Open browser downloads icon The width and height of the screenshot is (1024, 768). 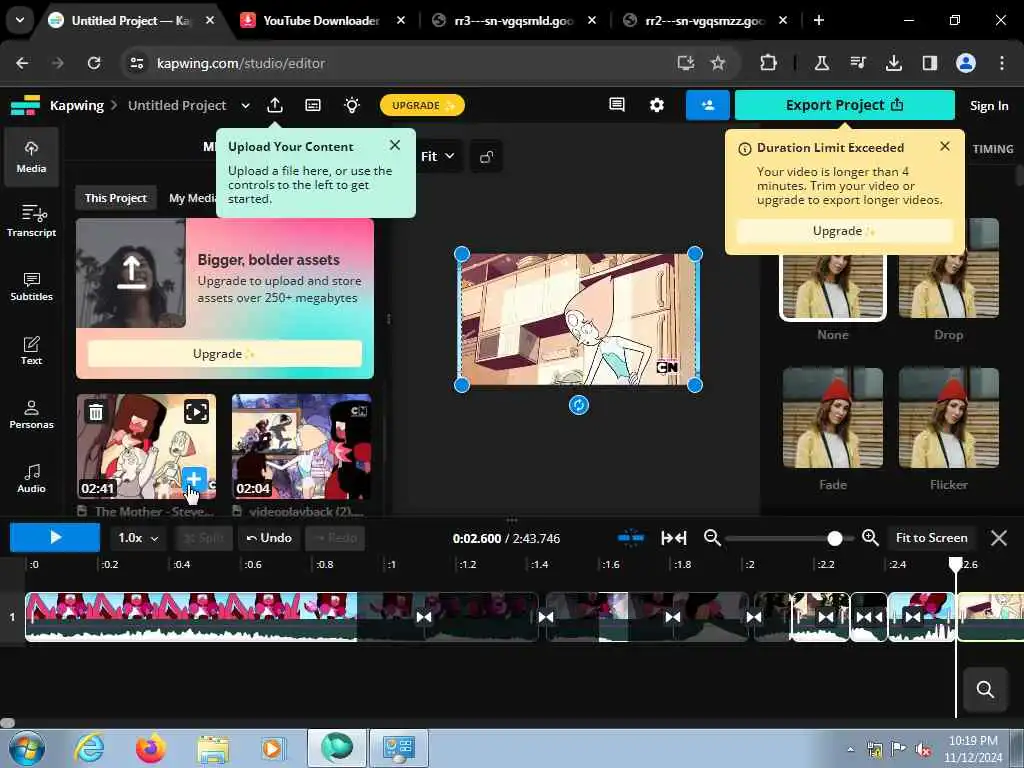point(893,63)
